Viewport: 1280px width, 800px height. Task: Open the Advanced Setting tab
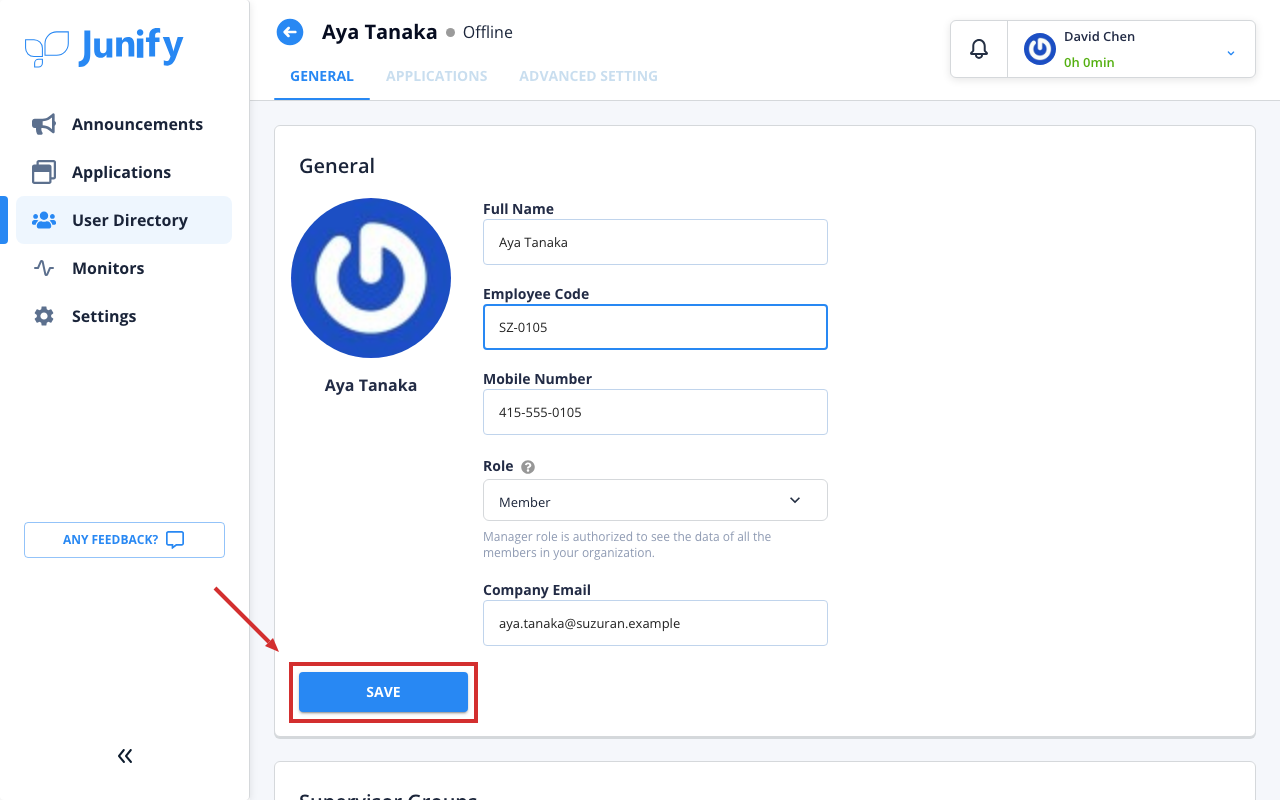coord(589,76)
